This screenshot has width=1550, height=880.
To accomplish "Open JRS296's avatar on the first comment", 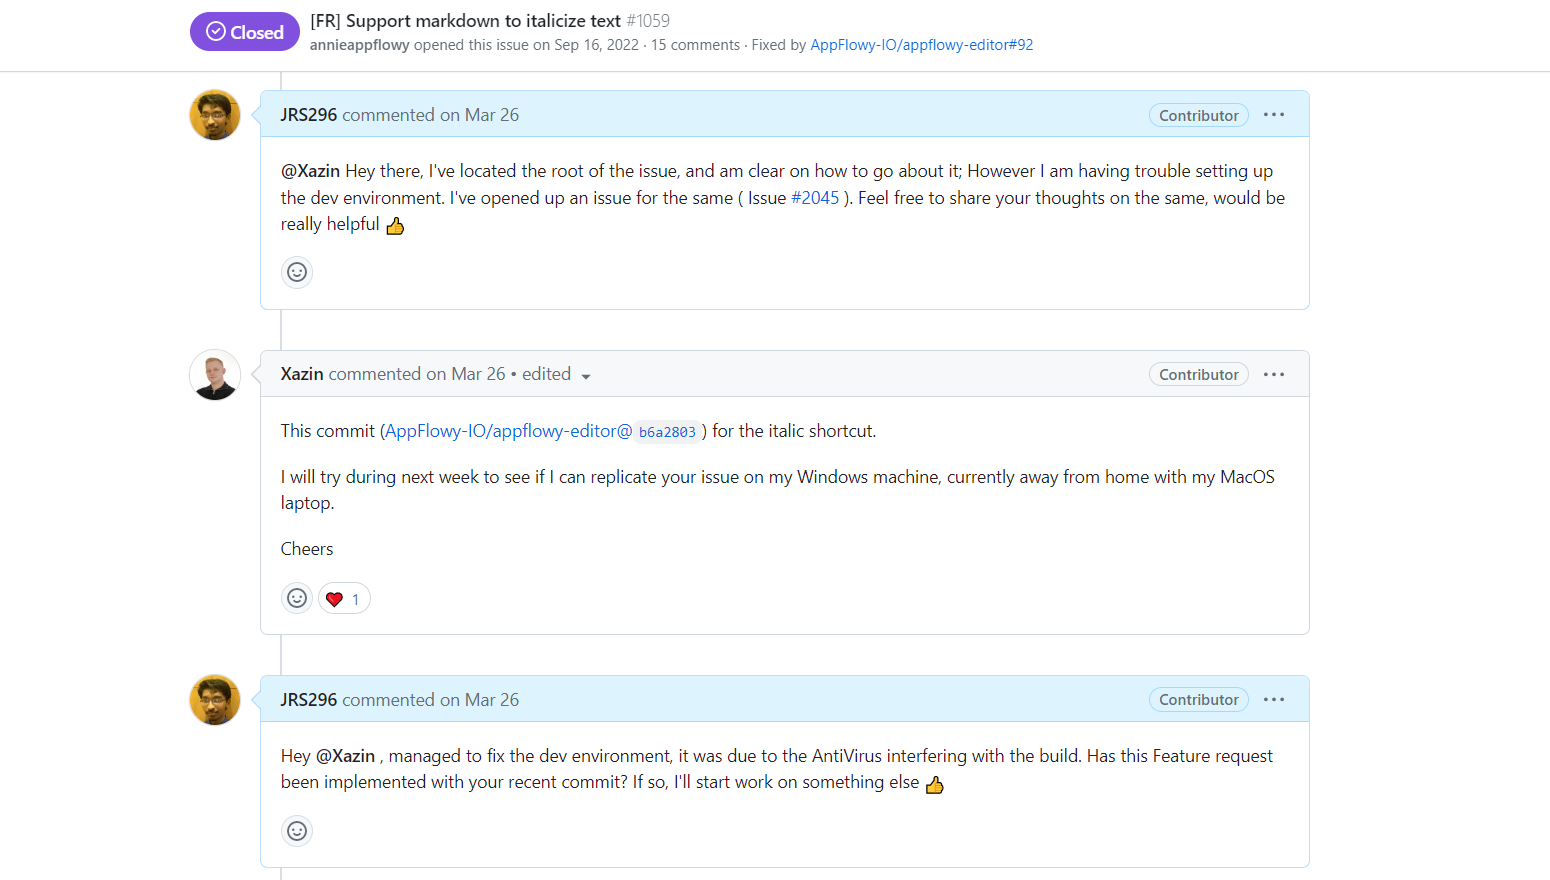I will (215, 115).
